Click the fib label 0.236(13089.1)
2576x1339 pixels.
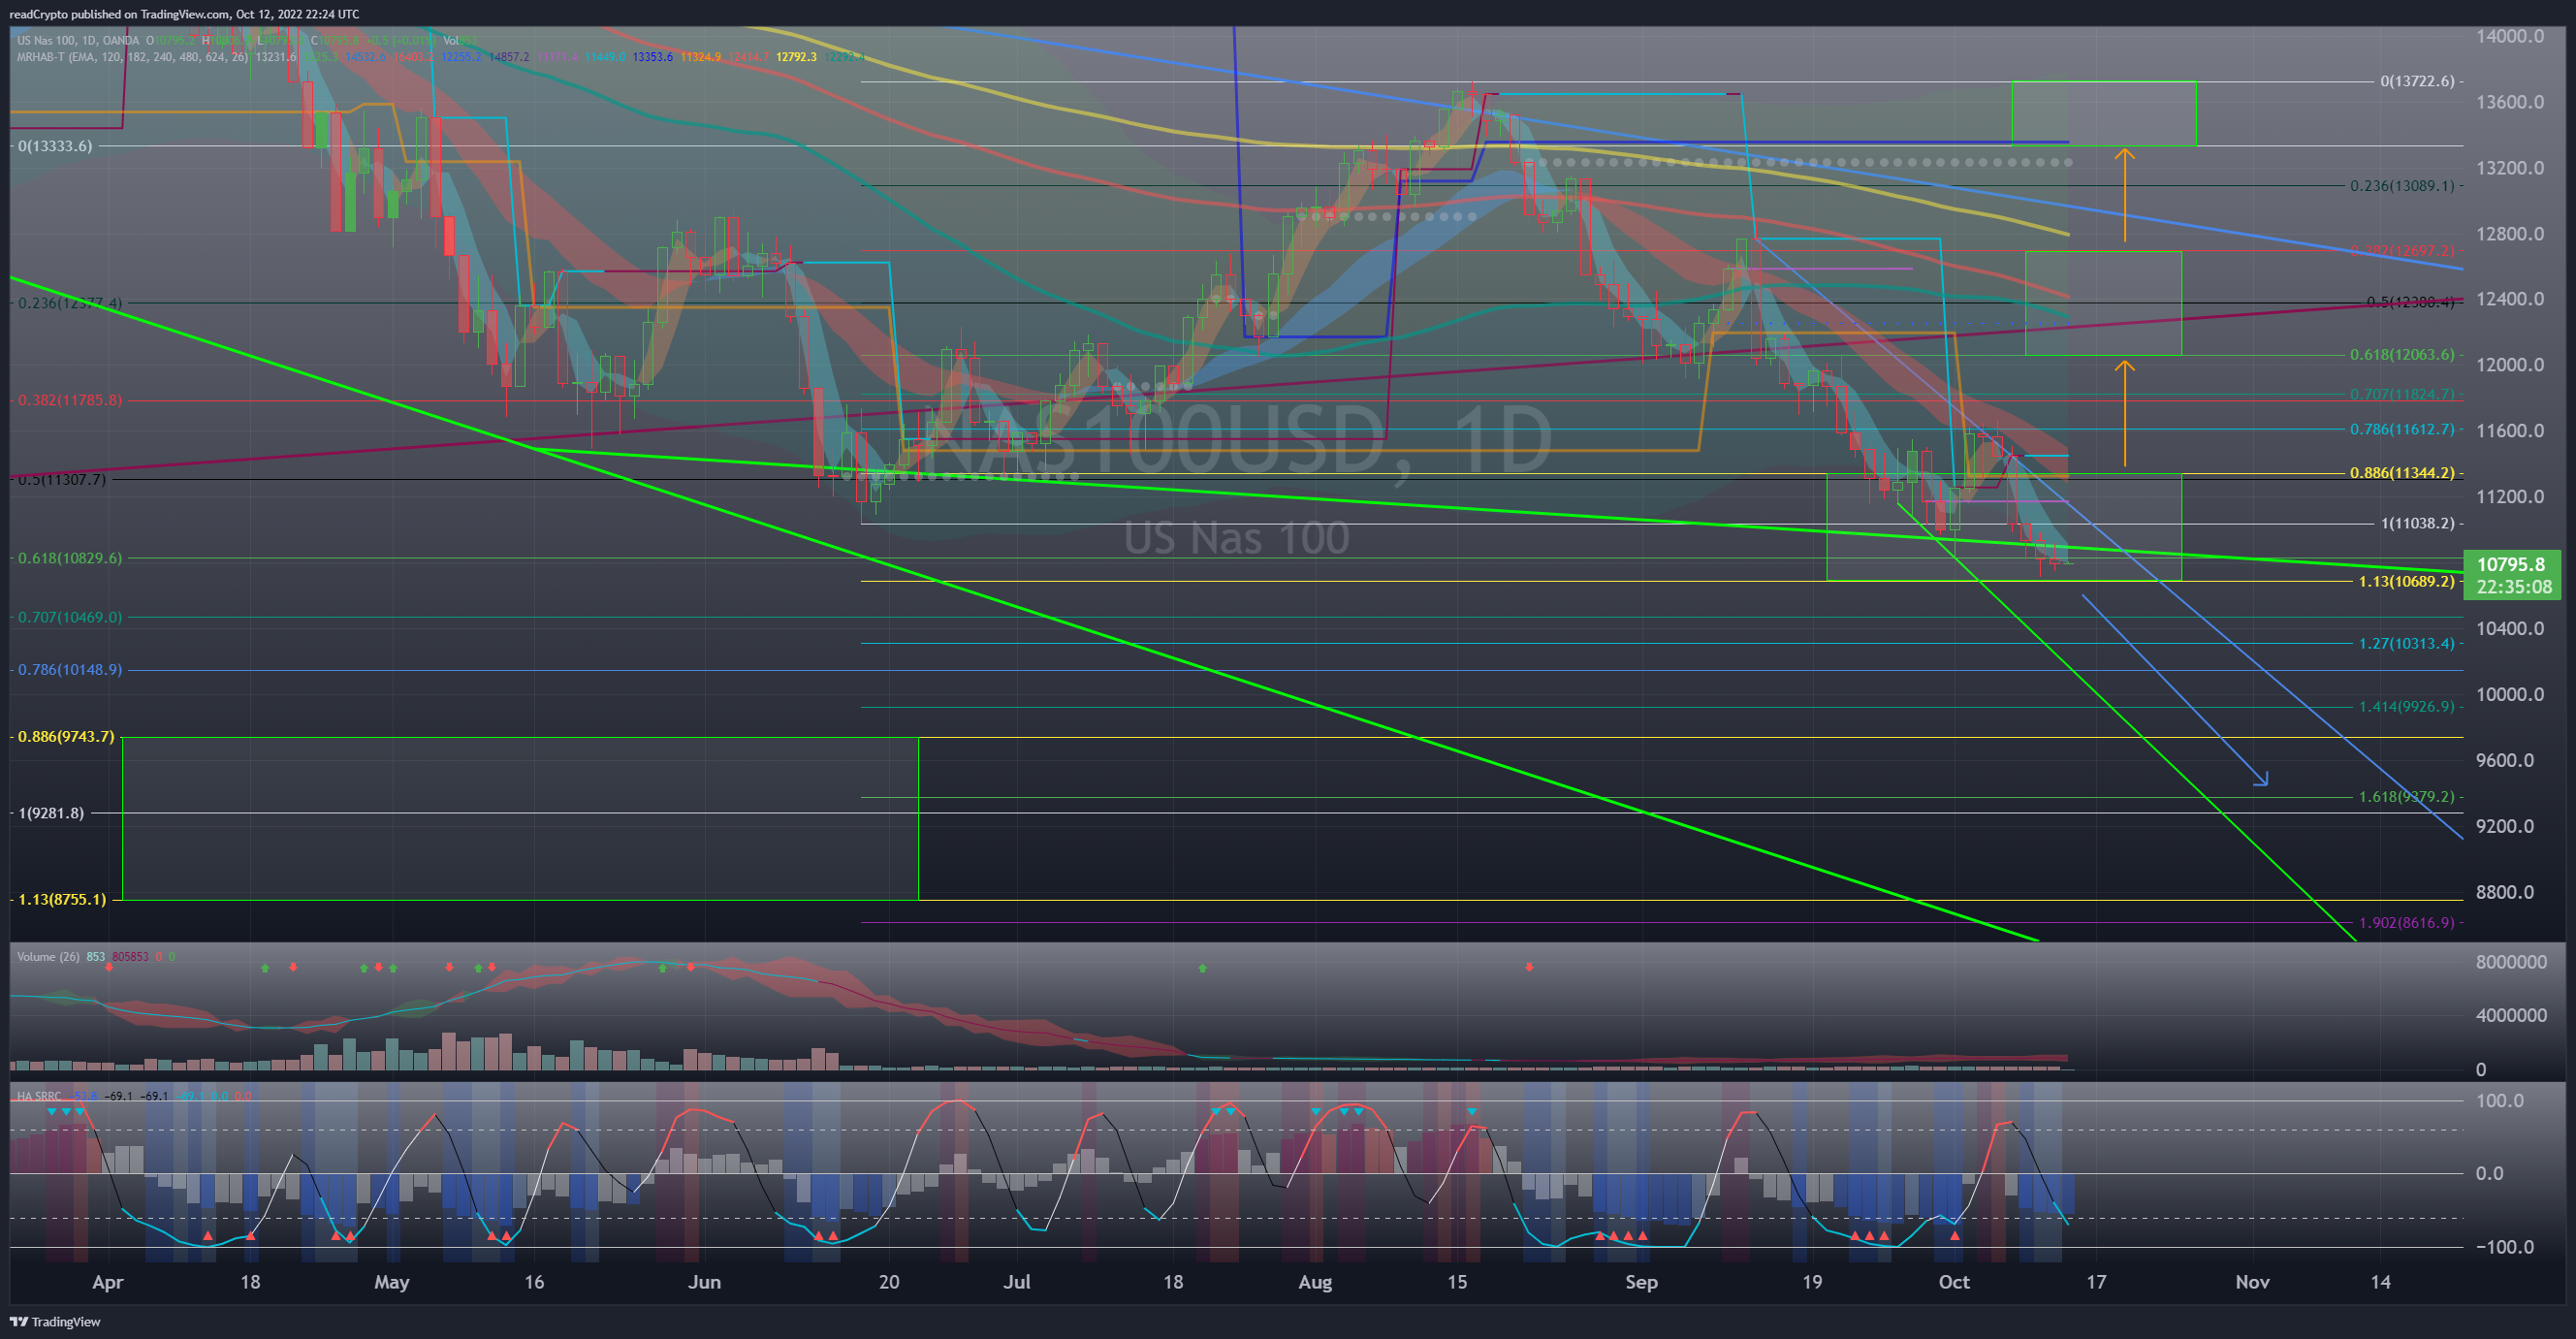coord(2402,186)
